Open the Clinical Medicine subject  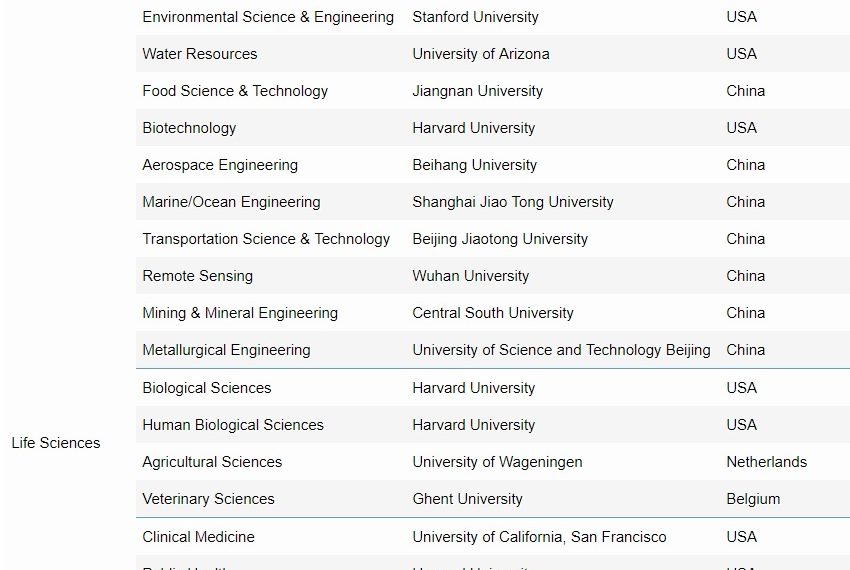pos(198,537)
